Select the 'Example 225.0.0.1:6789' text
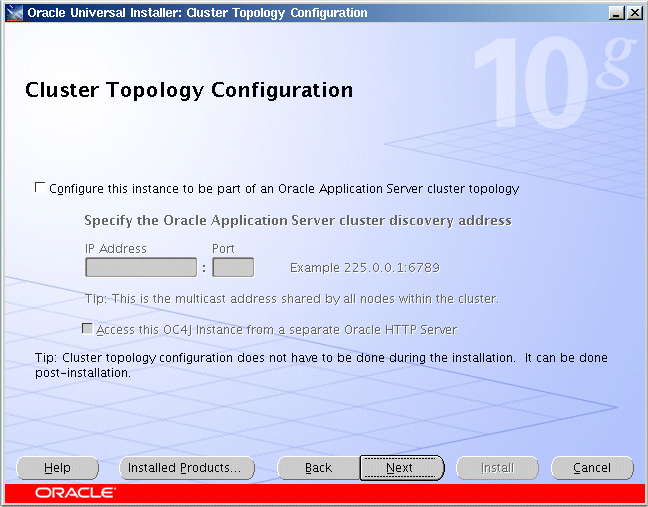The height and width of the screenshot is (507, 648). (x=365, y=268)
